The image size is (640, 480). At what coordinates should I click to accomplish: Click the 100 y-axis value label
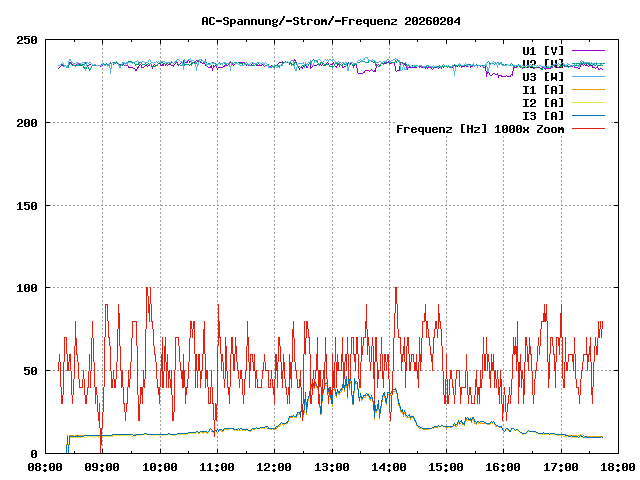(x=27, y=288)
